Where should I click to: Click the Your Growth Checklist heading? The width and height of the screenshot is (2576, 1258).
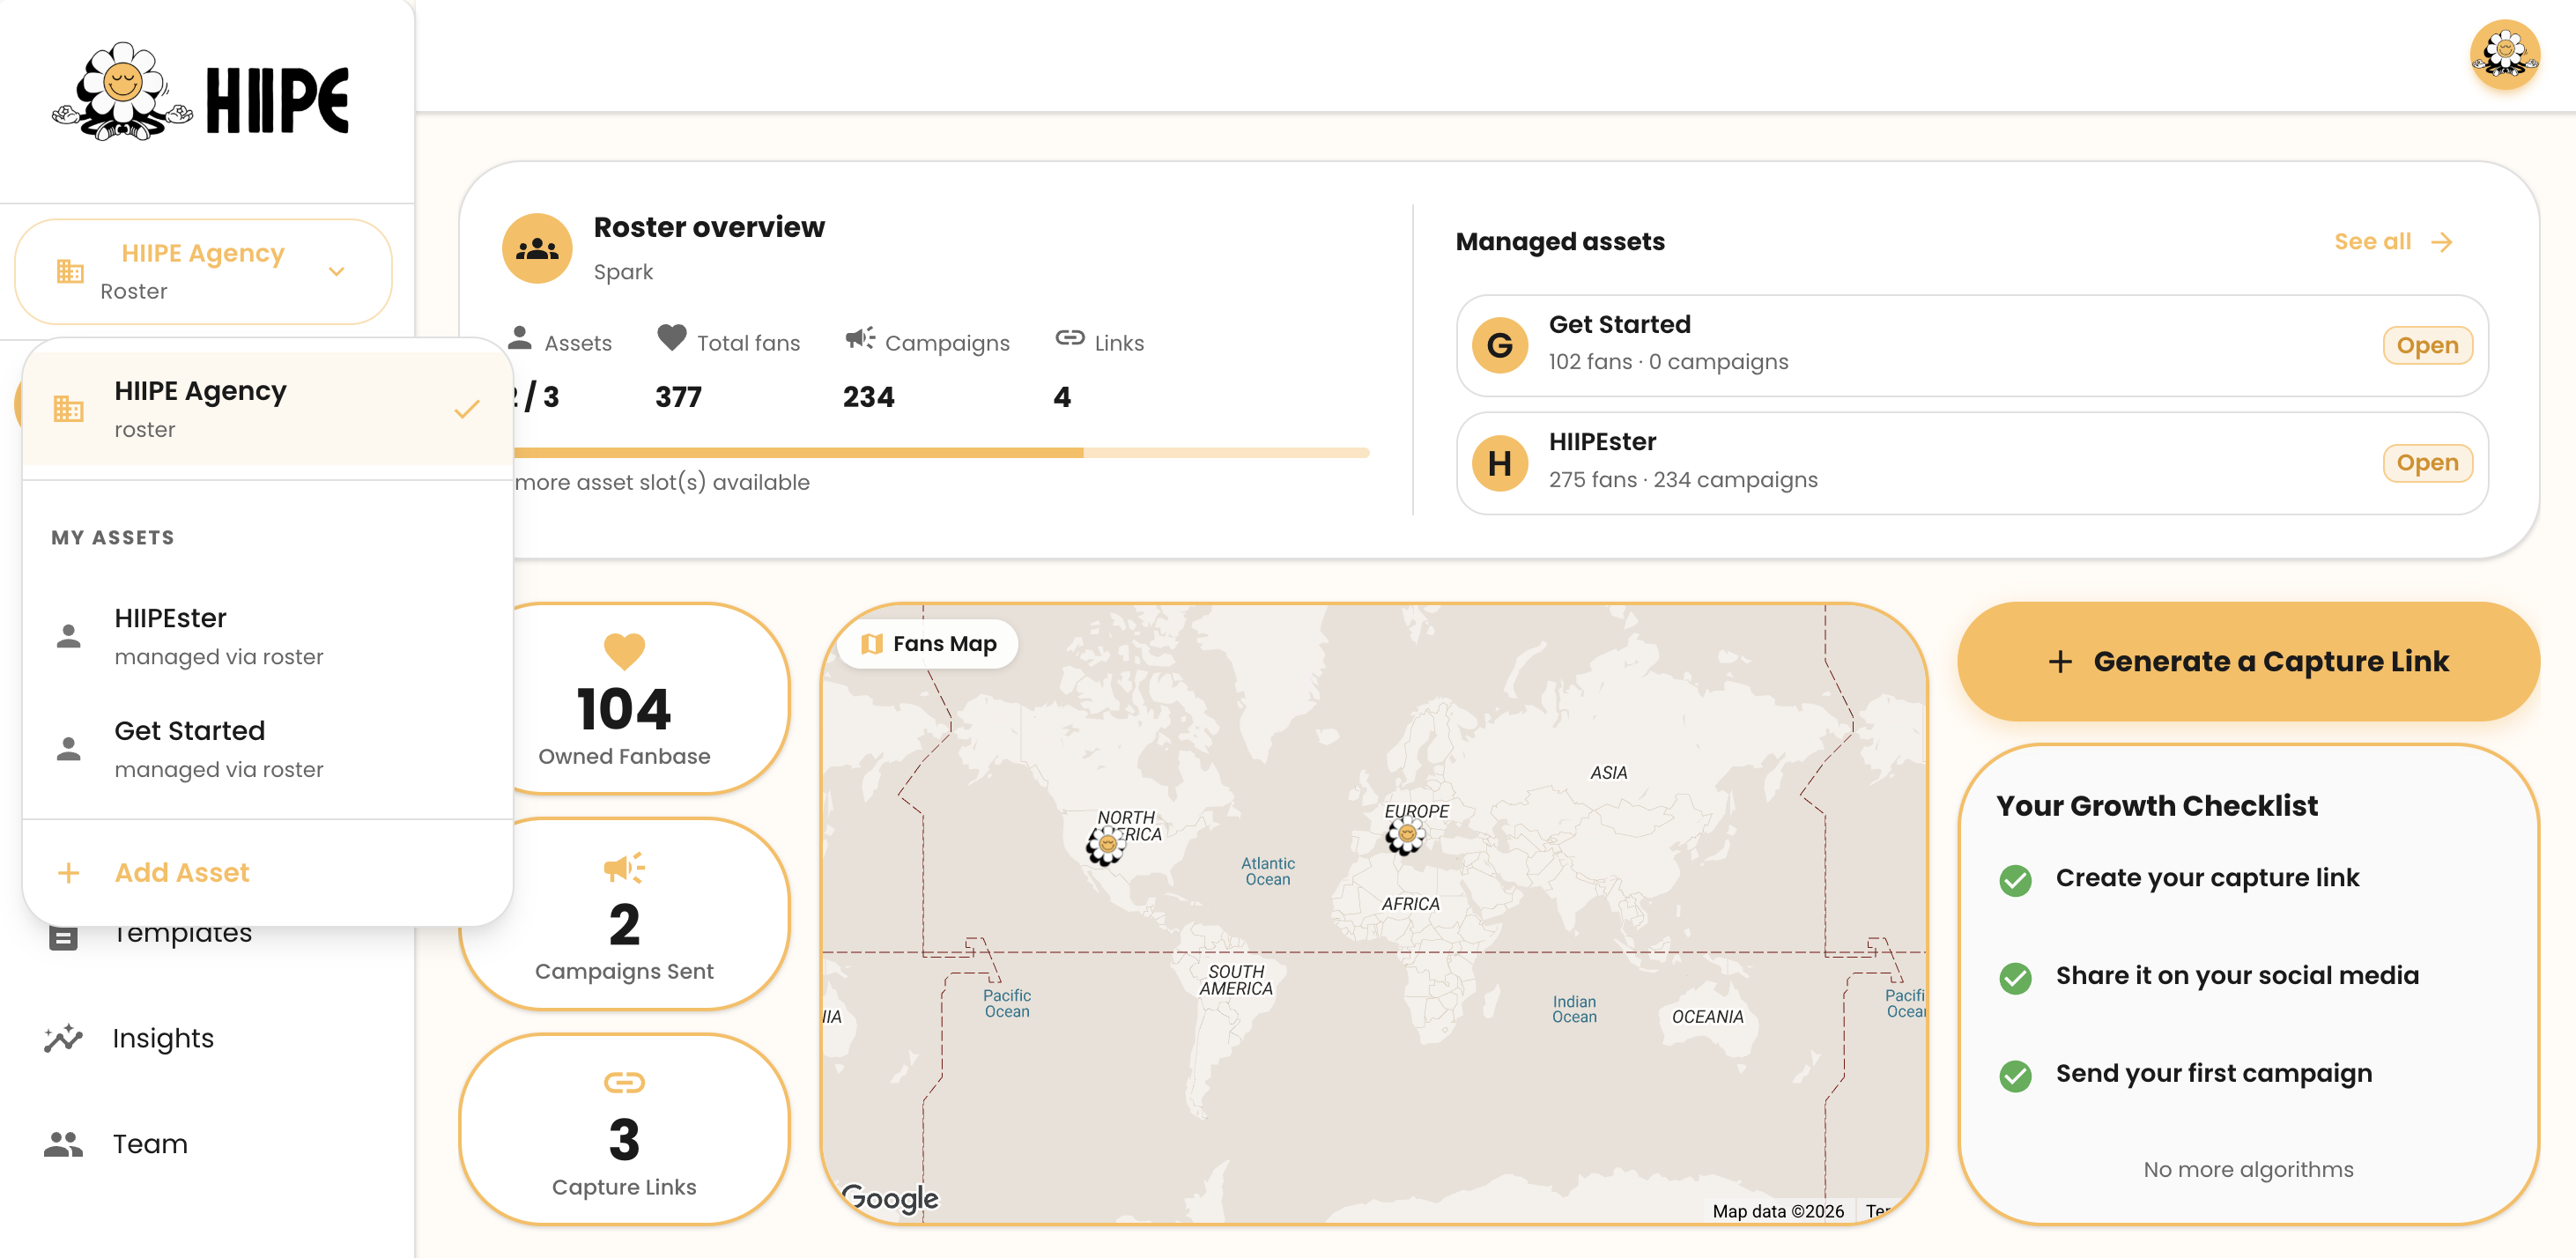(x=2156, y=806)
